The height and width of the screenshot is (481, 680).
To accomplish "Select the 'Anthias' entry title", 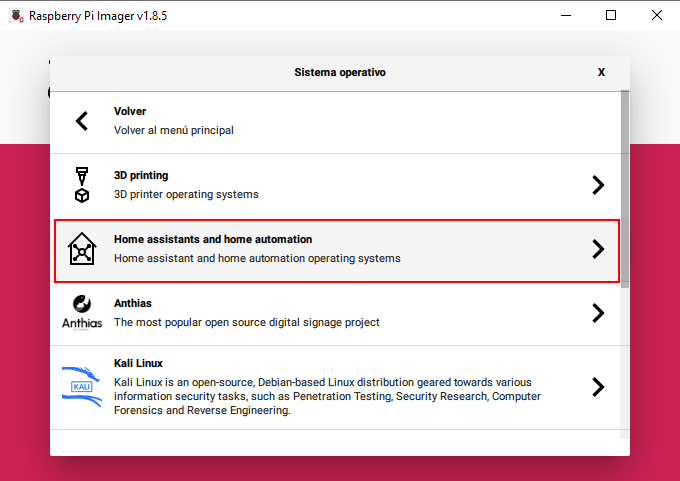I will point(133,303).
